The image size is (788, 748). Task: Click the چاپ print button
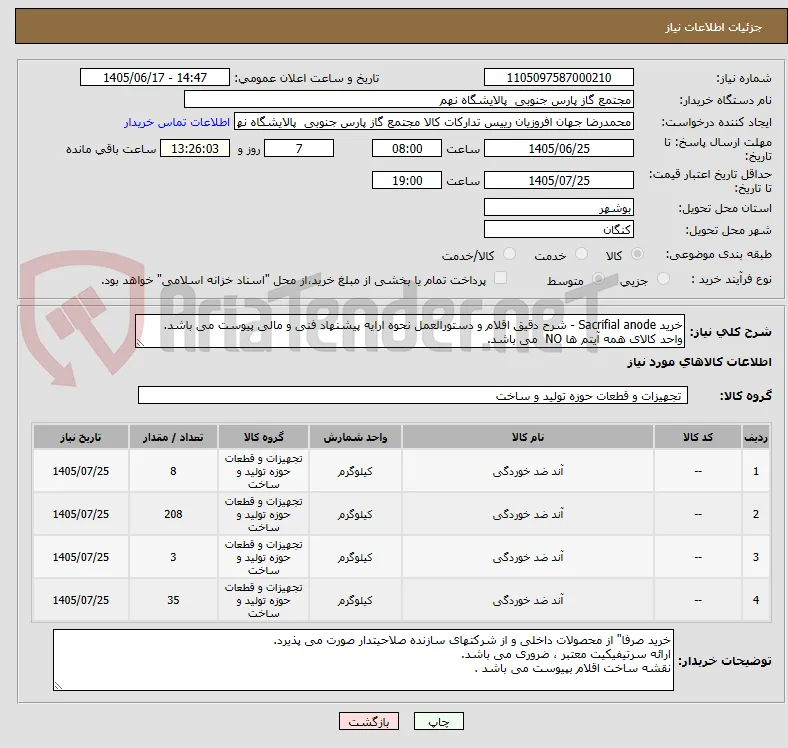[x=439, y=721]
